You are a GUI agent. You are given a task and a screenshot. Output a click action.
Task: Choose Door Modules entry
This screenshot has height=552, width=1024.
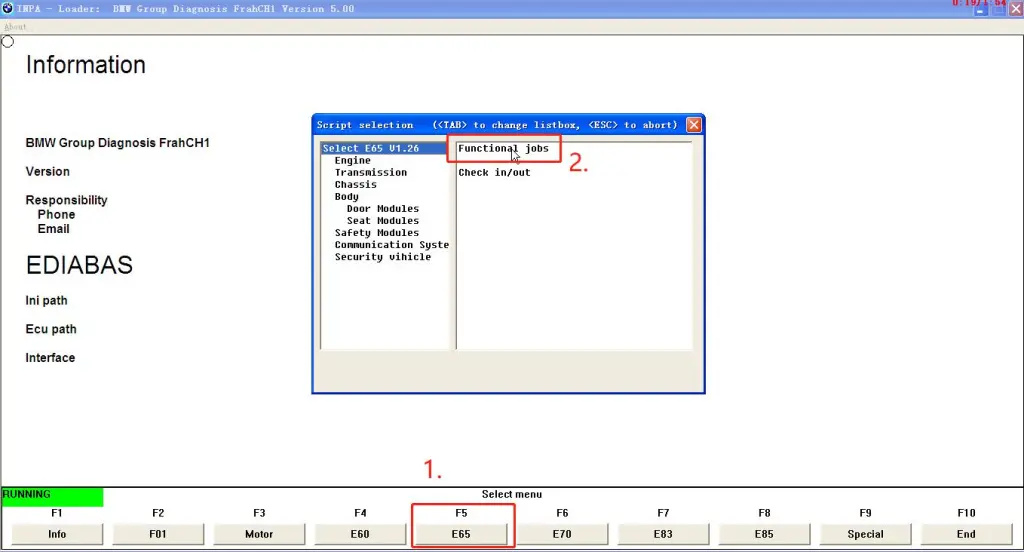click(383, 208)
